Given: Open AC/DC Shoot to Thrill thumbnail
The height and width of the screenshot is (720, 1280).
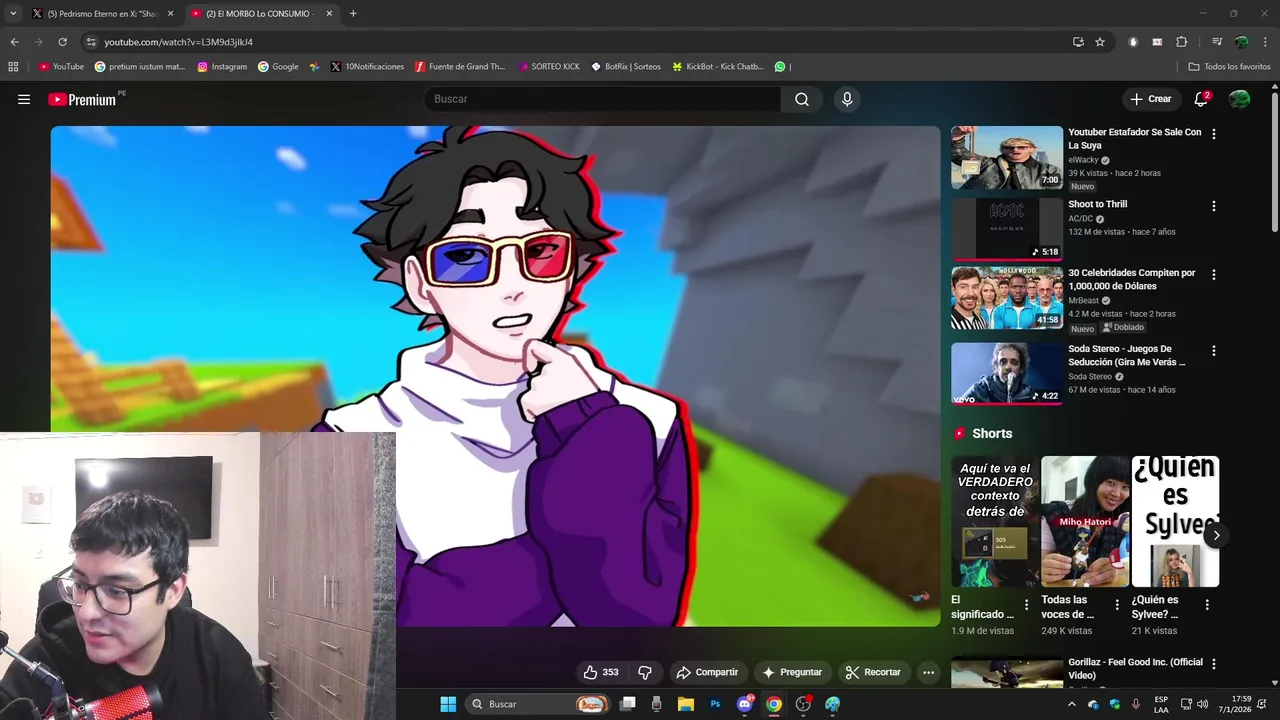Looking at the screenshot, I should [x=1007, y=229].
